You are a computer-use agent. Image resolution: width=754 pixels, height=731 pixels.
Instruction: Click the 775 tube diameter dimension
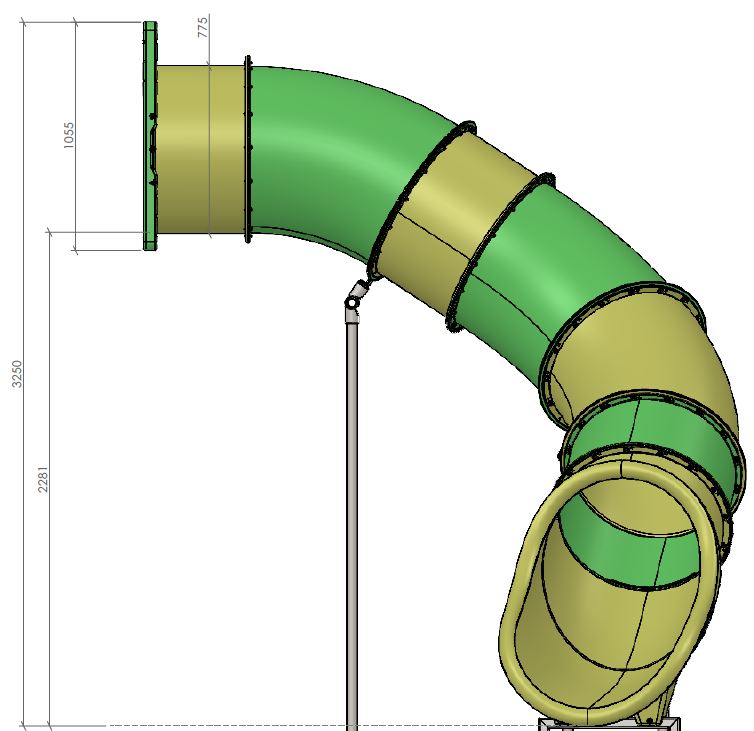point(203,27)
